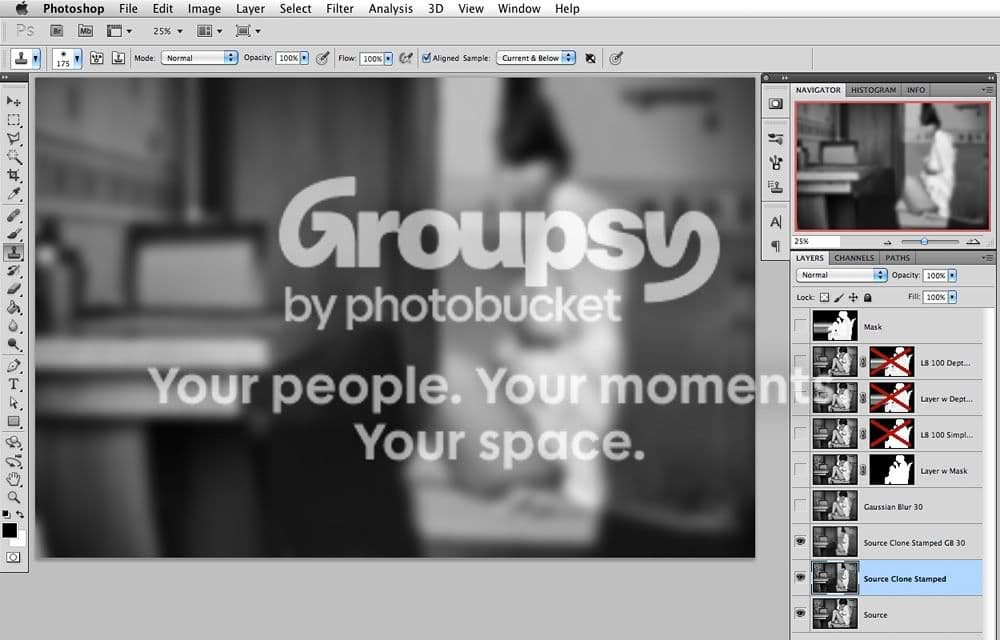Viewport: 1000px width, 640px height.
Task: Open Arrange Documents dropdown
Action: pos(210,31)
